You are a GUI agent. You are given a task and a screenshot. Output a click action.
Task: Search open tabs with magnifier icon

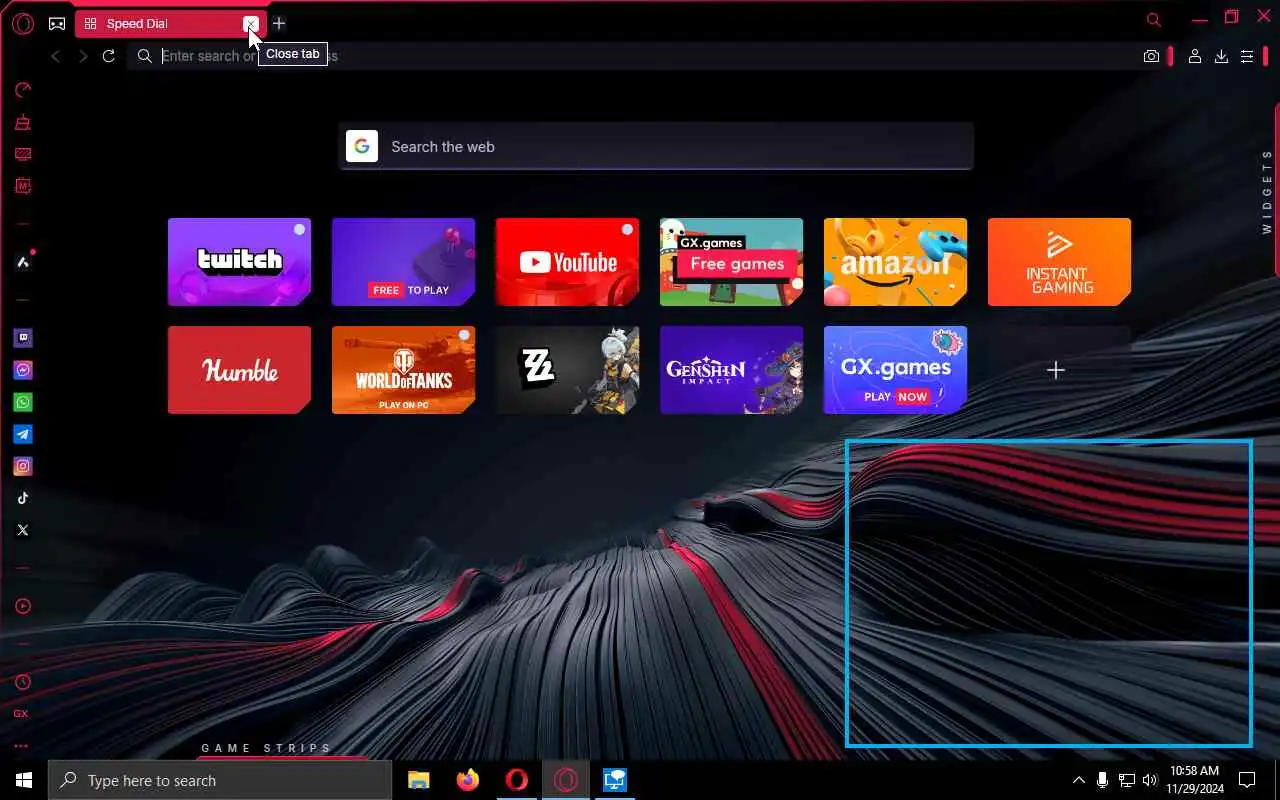click(x=1153, y=20)
